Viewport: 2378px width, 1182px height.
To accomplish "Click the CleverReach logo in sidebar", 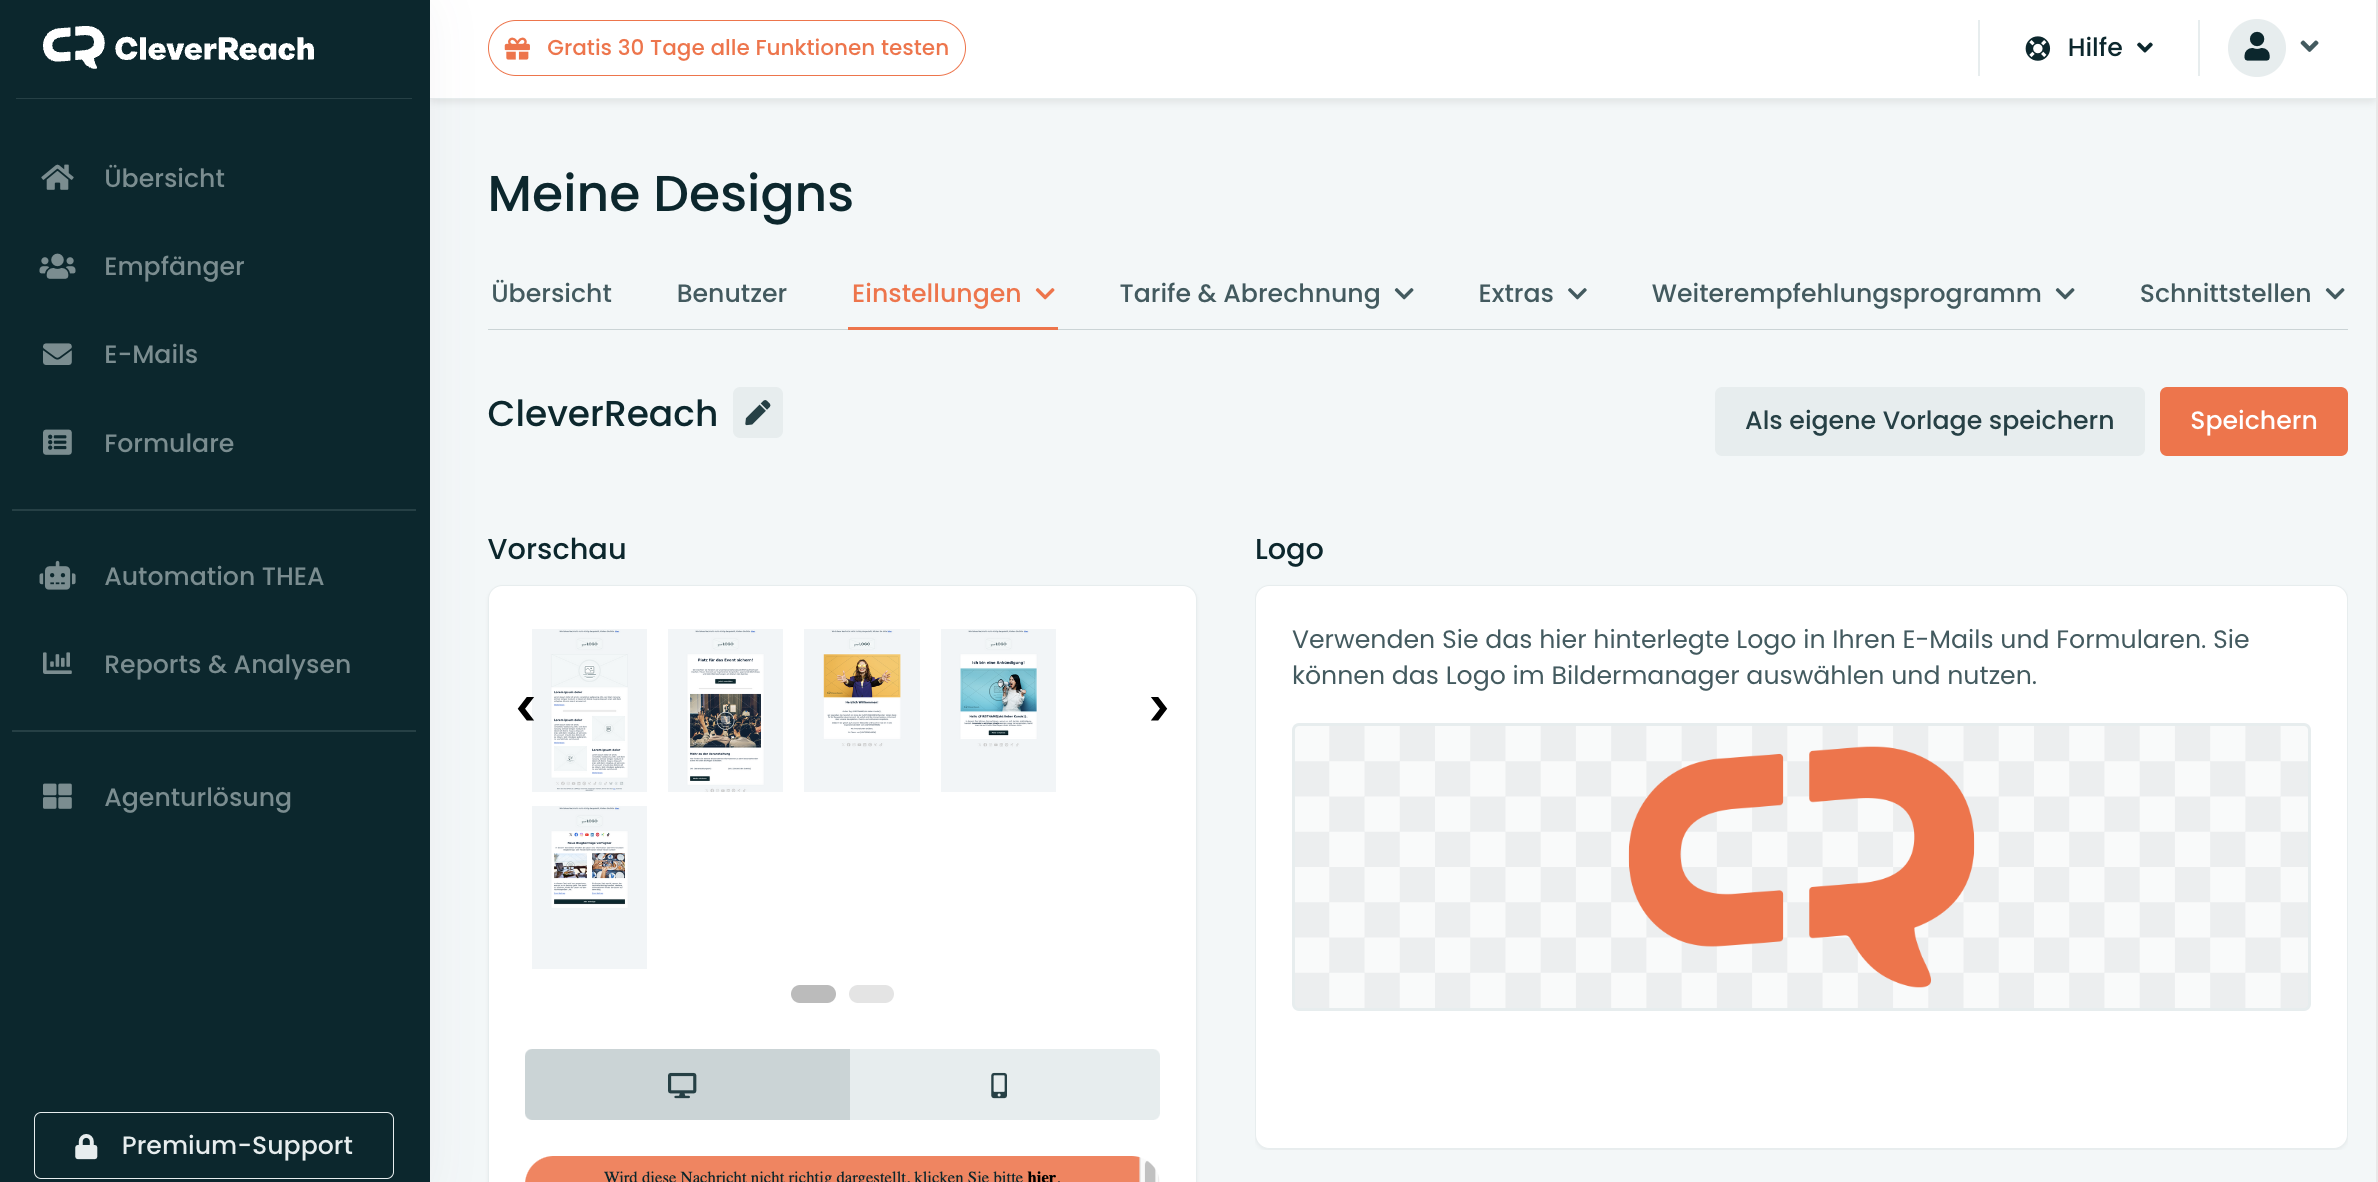I will click(x=179, y=48).
